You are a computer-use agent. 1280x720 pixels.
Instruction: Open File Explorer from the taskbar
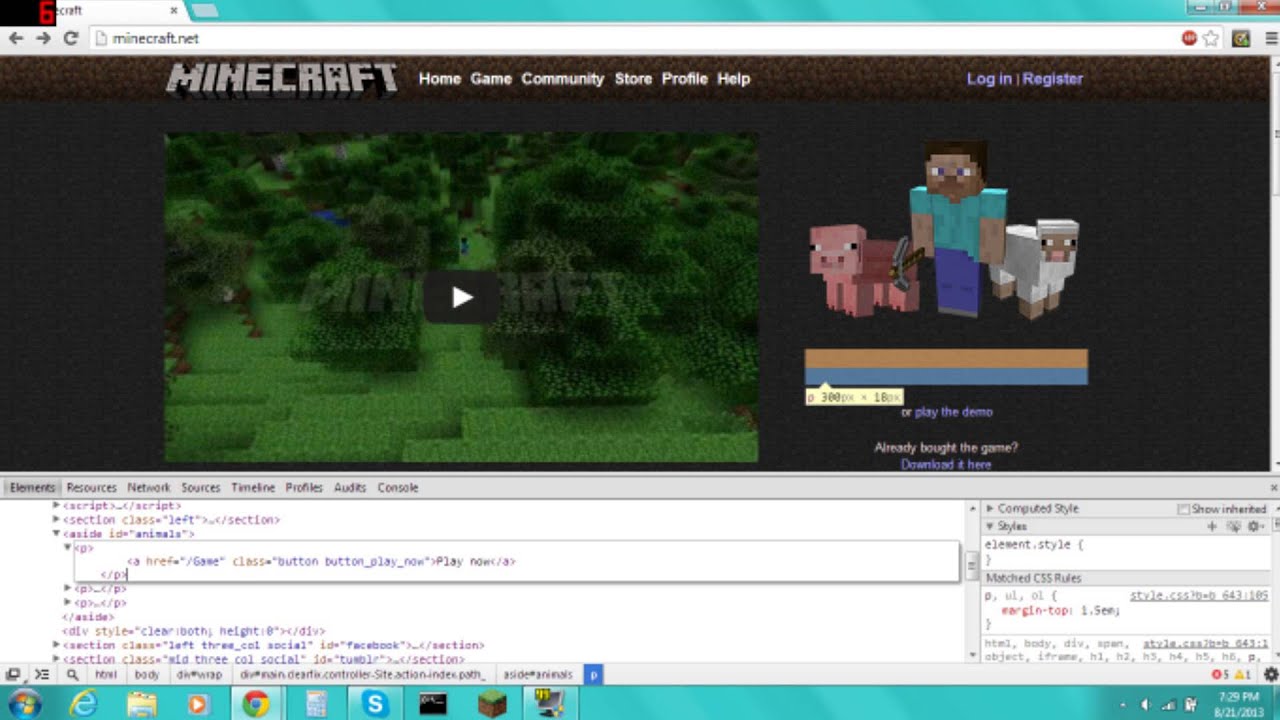coord(142,704)
